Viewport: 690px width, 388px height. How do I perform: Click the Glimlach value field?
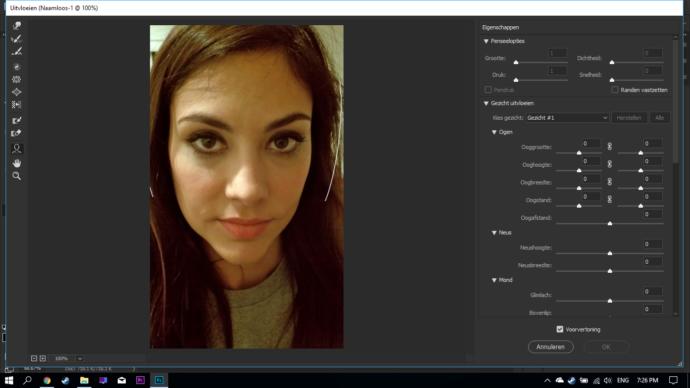click(x=652, y=292)
